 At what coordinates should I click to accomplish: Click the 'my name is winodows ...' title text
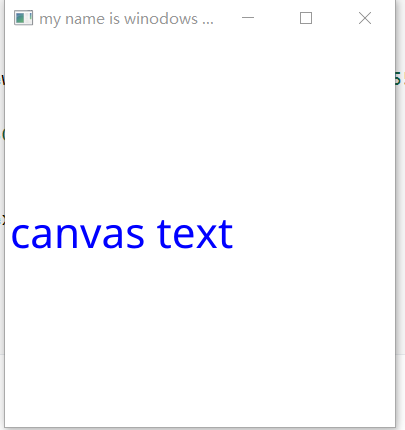(x=126, y=19)
